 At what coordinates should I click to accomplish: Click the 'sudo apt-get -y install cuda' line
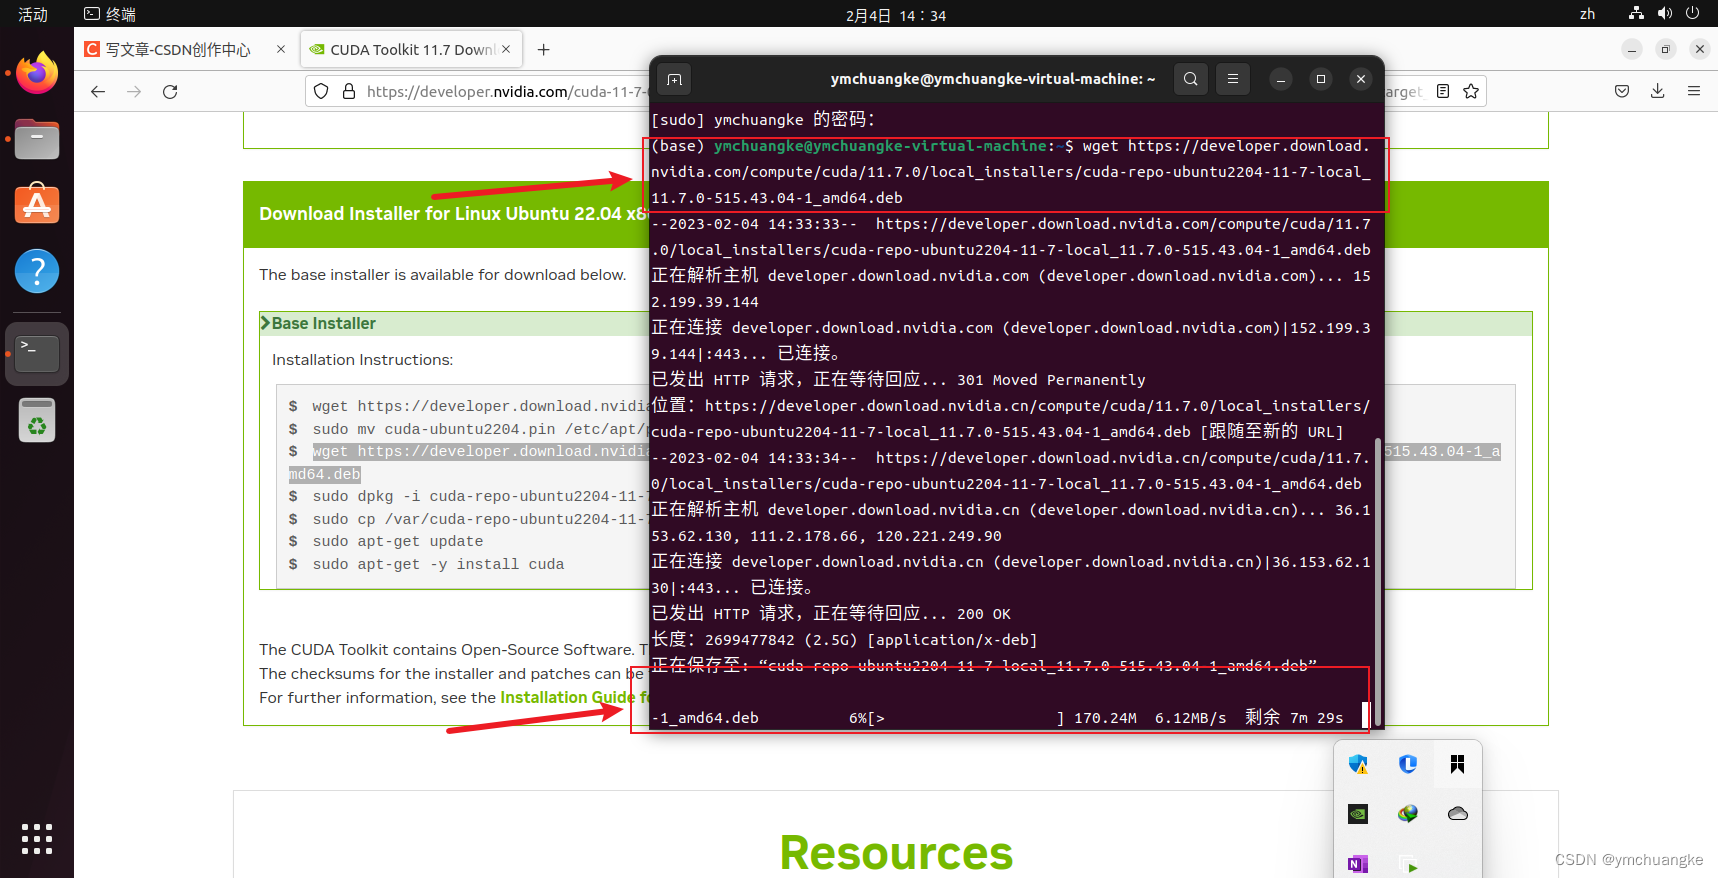(x=438, y=564)
